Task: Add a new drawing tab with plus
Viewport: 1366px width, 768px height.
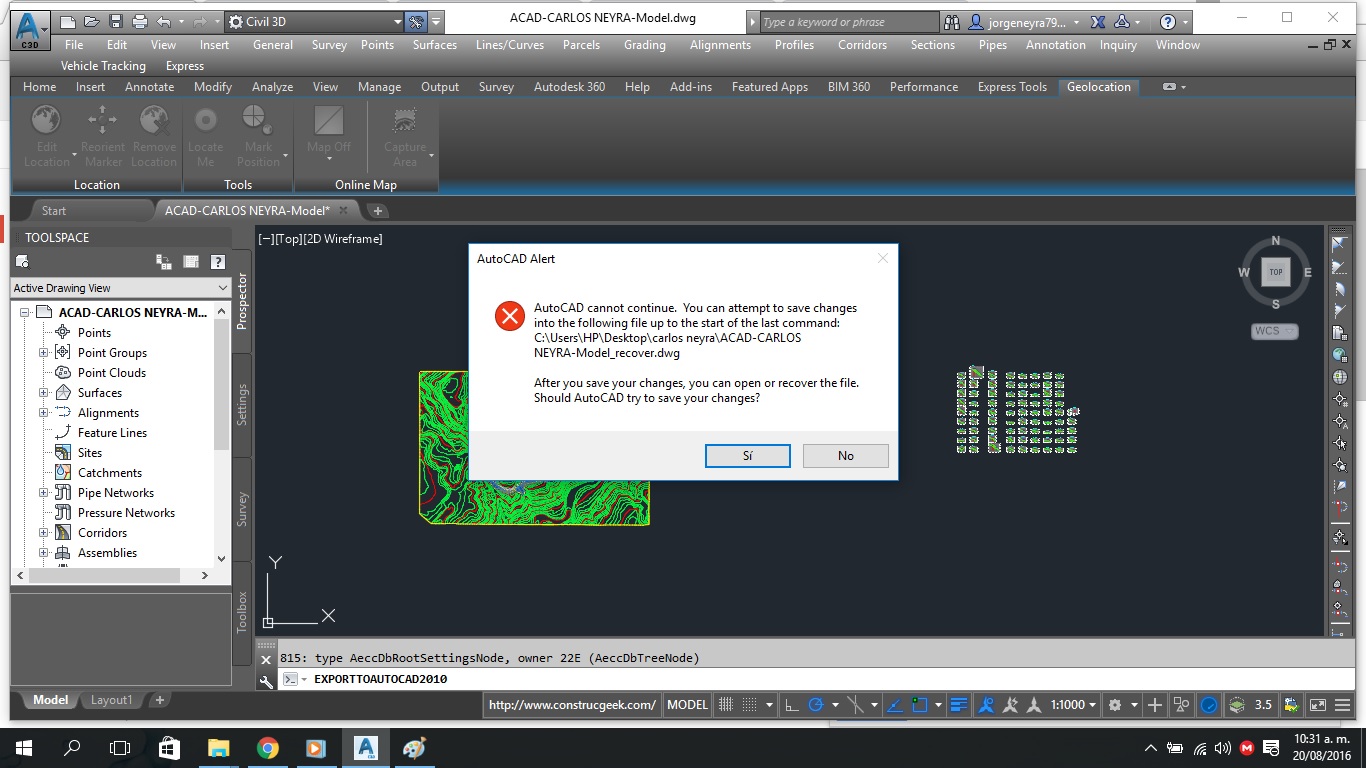Action: (377, 211)
